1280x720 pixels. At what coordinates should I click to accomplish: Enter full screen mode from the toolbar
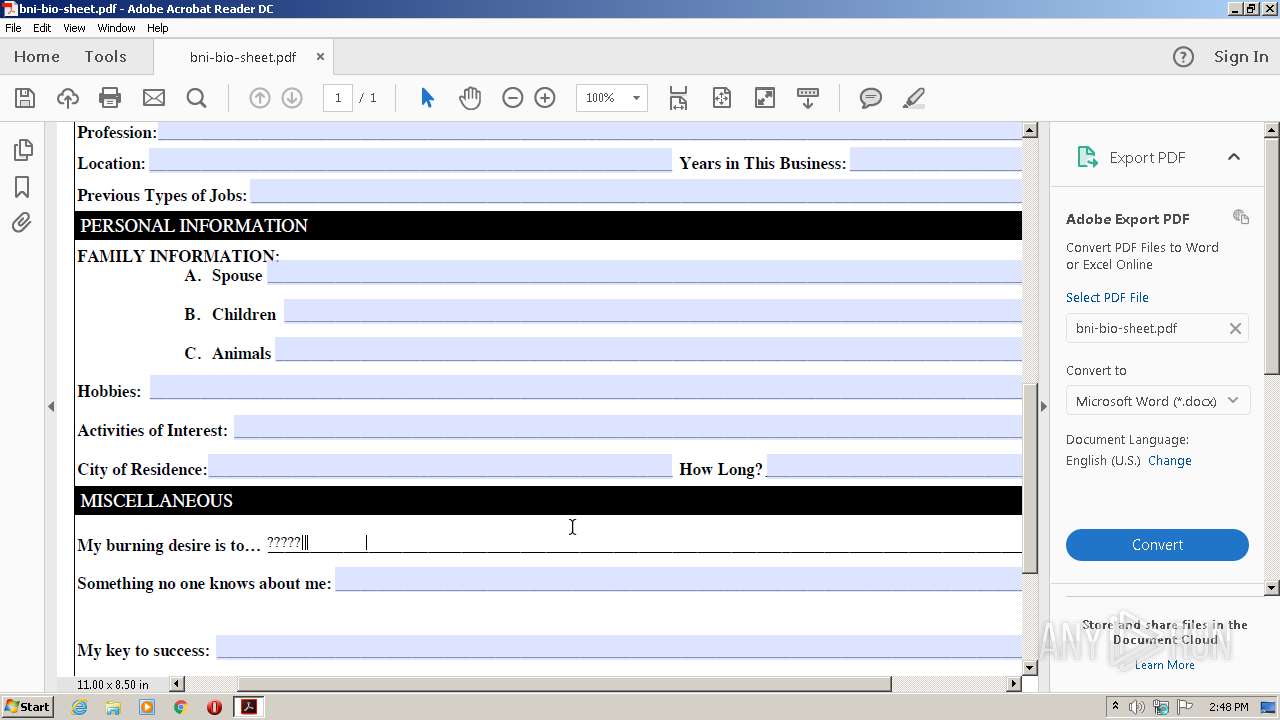click(765, 98)
